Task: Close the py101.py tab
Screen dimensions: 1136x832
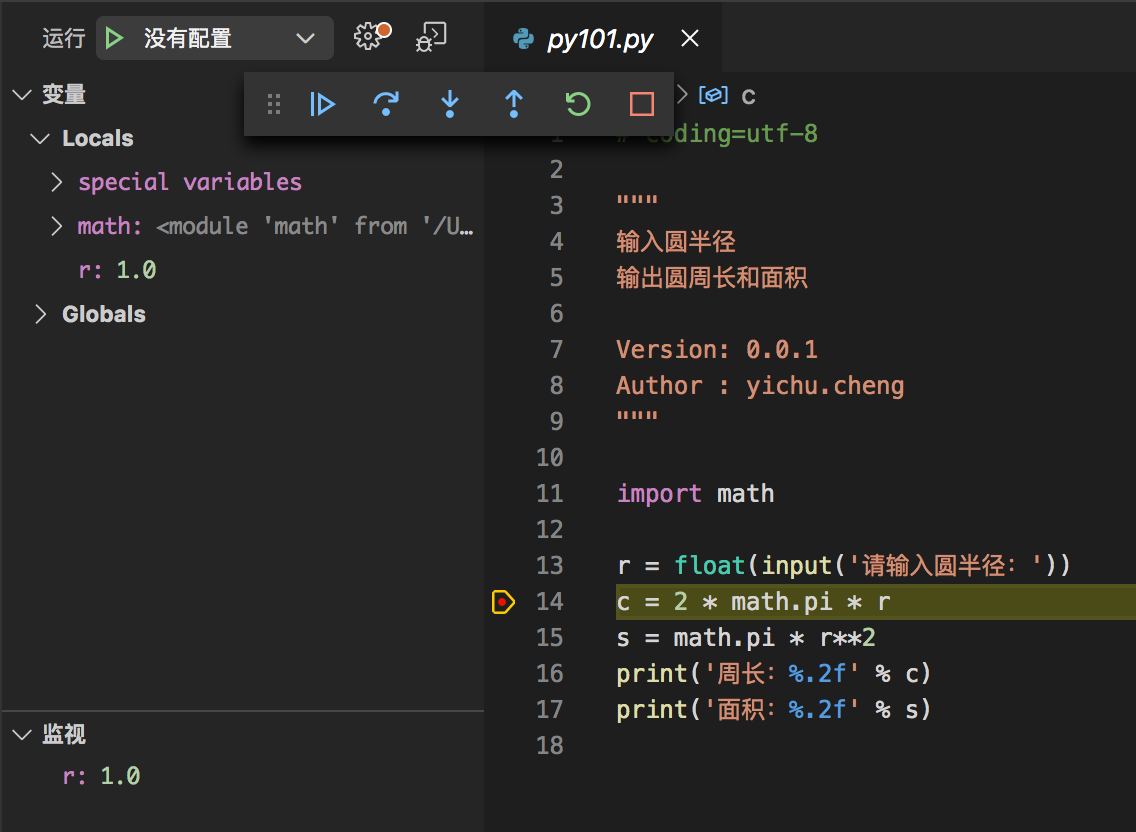Action: [x=690, y=39]
